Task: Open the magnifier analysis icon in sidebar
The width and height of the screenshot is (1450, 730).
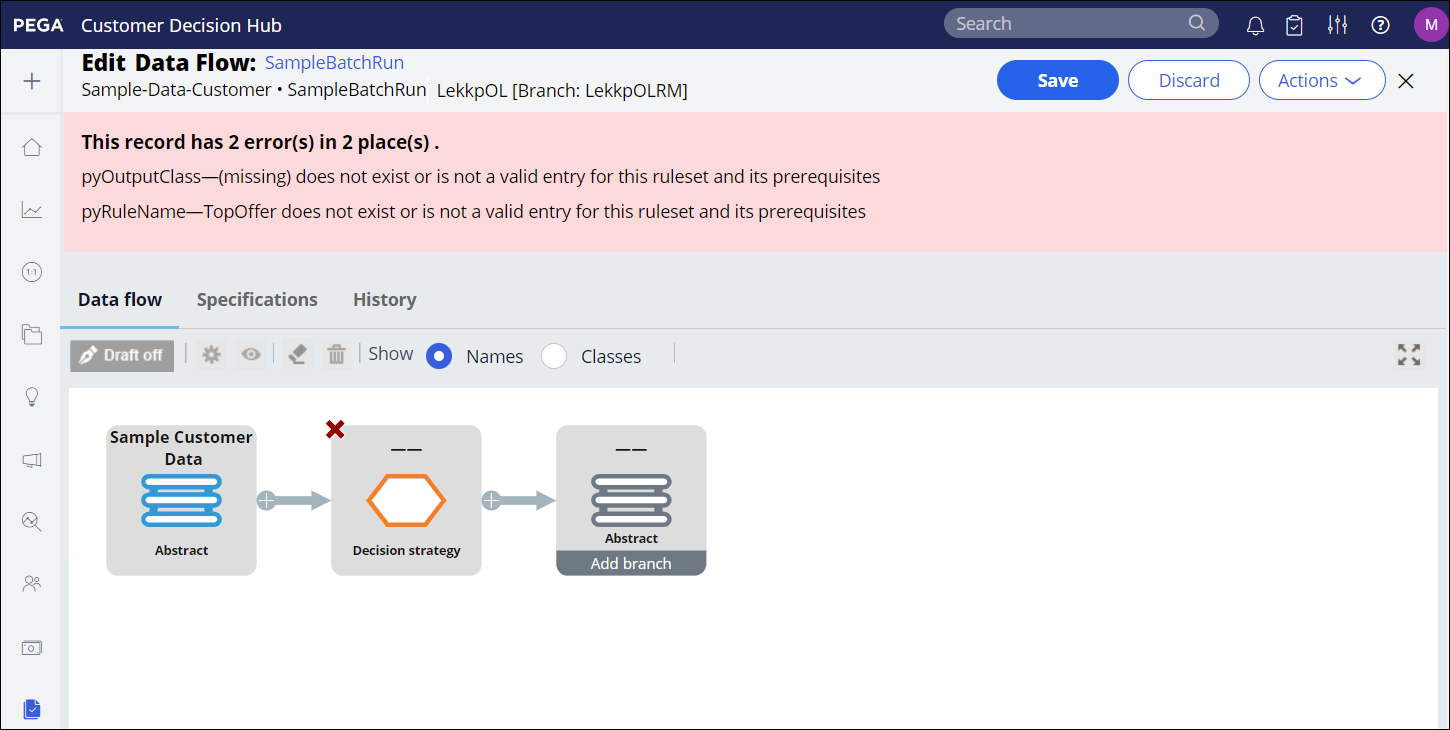Action: 32,521
